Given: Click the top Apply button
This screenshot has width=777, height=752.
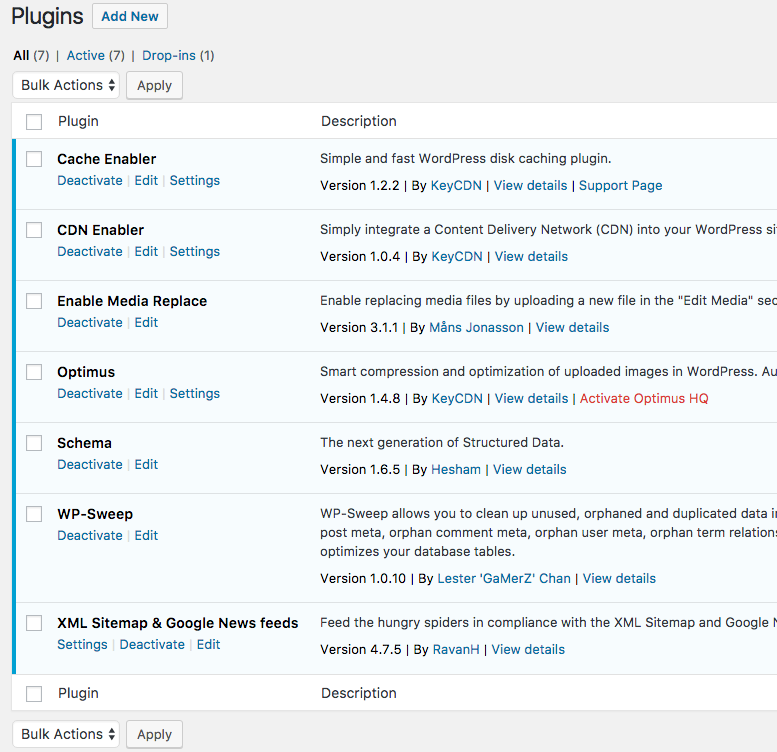Looking at the screenshot, I should [x=155, y=85].
